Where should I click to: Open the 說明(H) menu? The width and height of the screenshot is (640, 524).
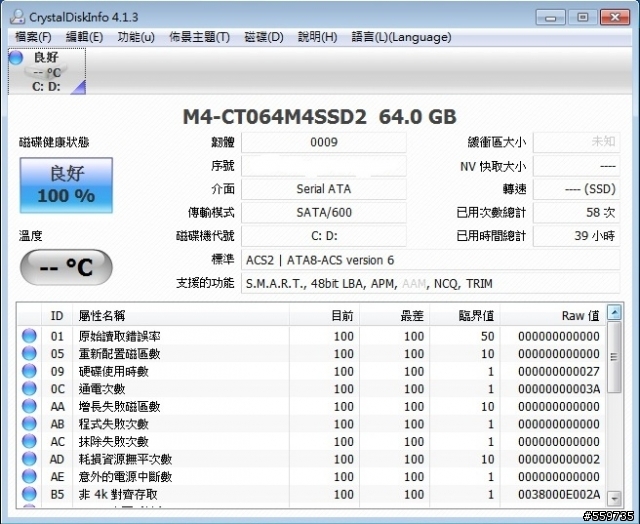[x=317, y=37]
